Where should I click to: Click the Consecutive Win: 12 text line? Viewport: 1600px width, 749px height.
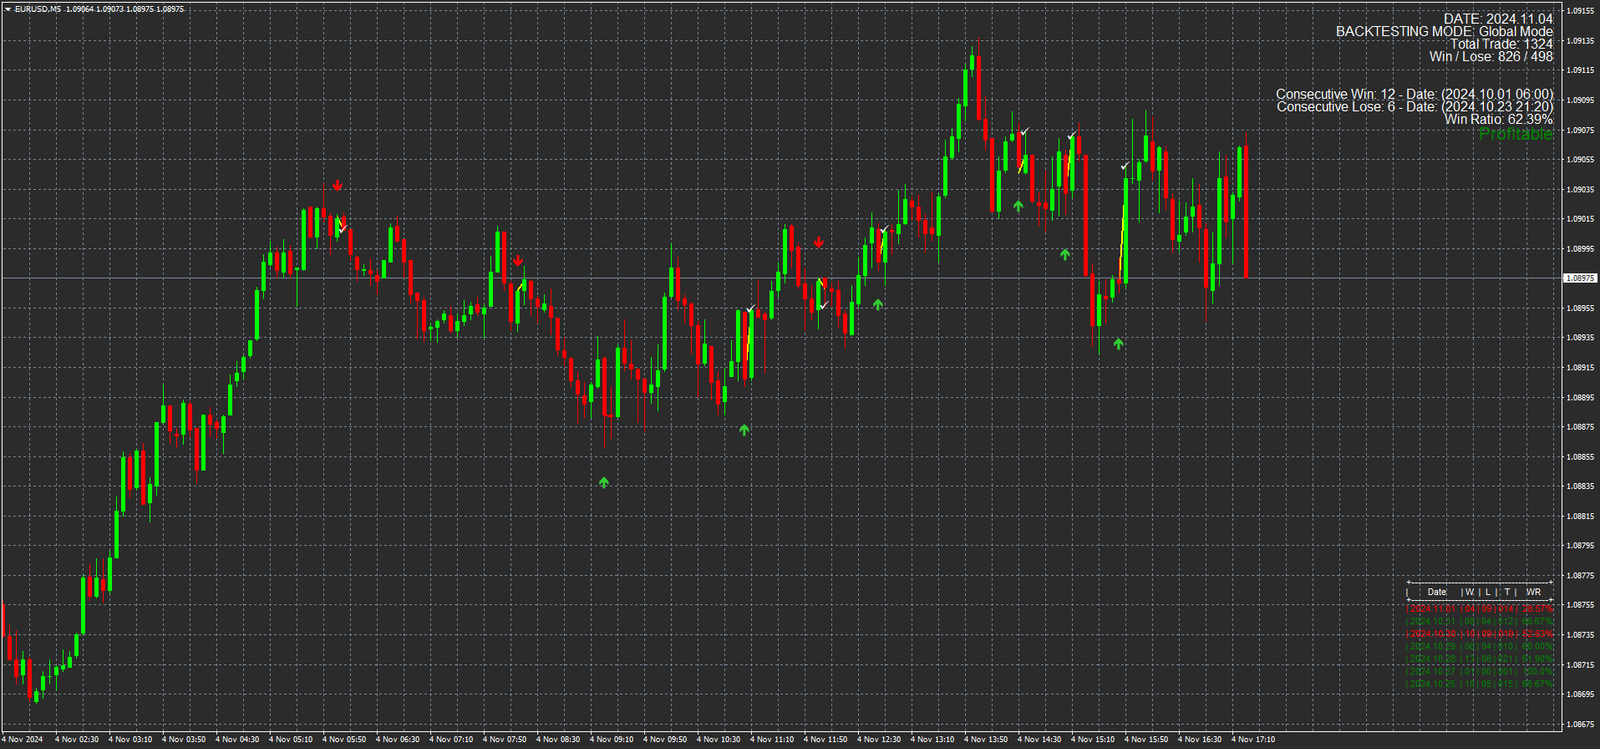[1414, 94]
